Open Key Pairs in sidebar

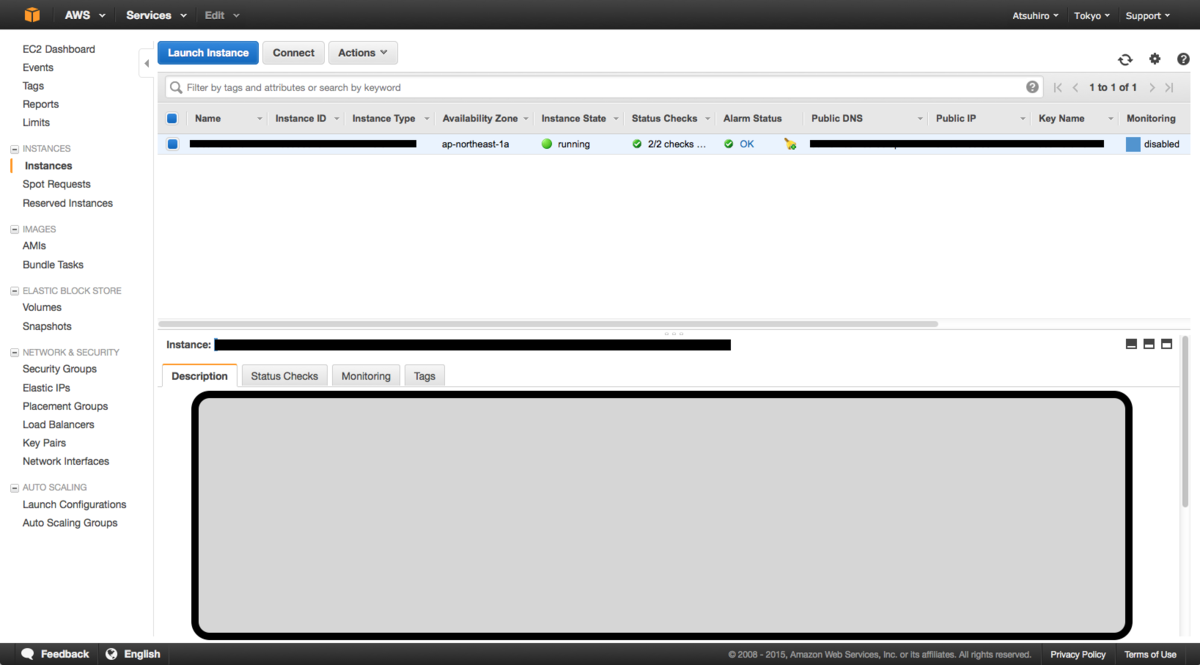(x=44, y=443)
